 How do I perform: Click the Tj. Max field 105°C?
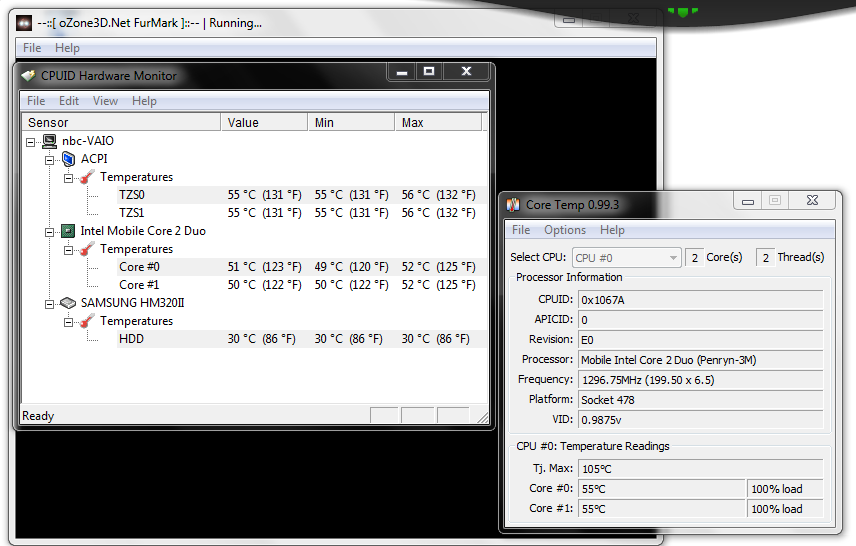(x=700, y=468)
